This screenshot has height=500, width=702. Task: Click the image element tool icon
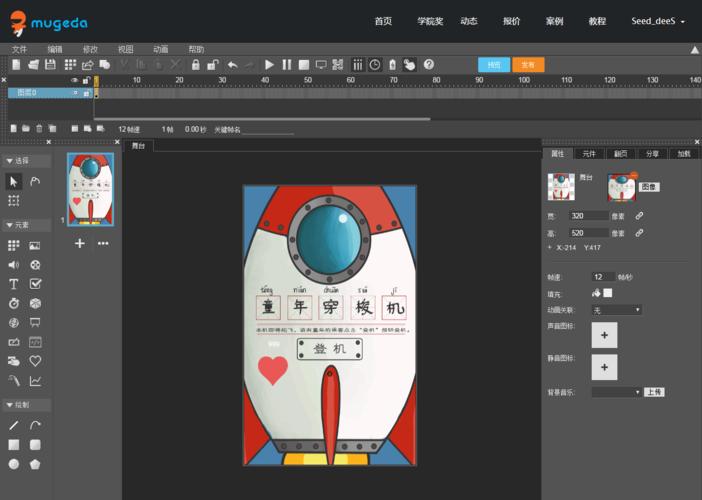pyautogui.click(x=35, y=245)
